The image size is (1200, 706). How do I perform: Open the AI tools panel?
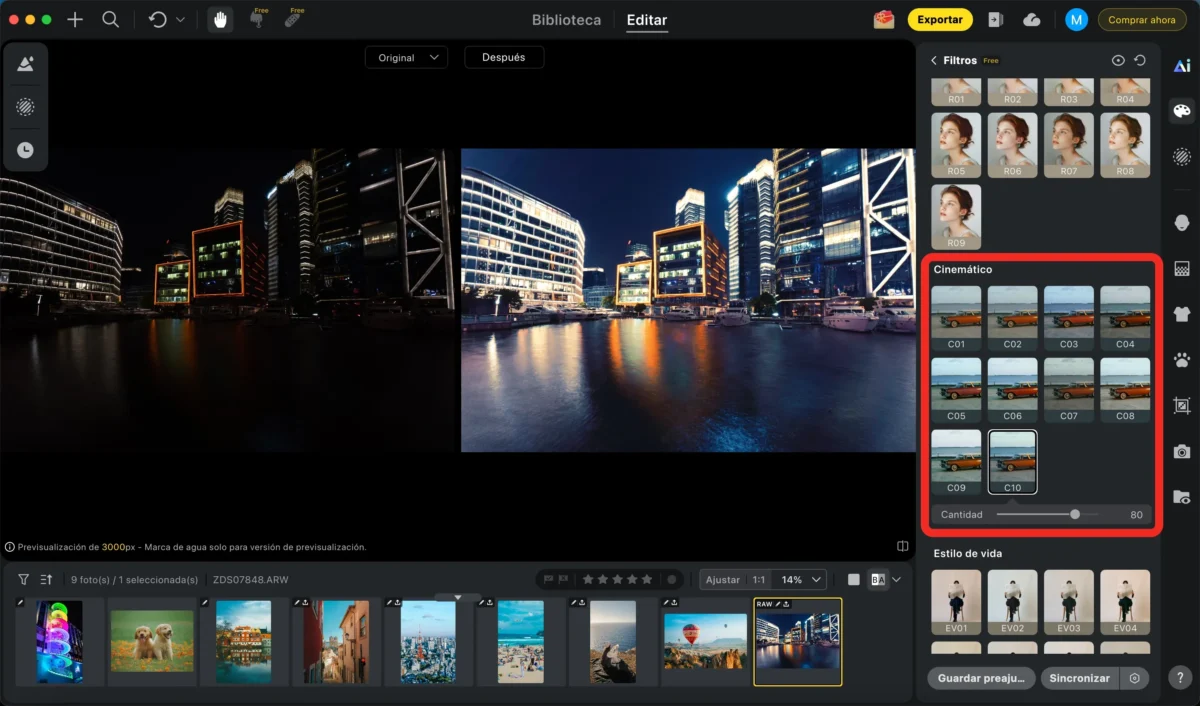tap(1182, 66)
